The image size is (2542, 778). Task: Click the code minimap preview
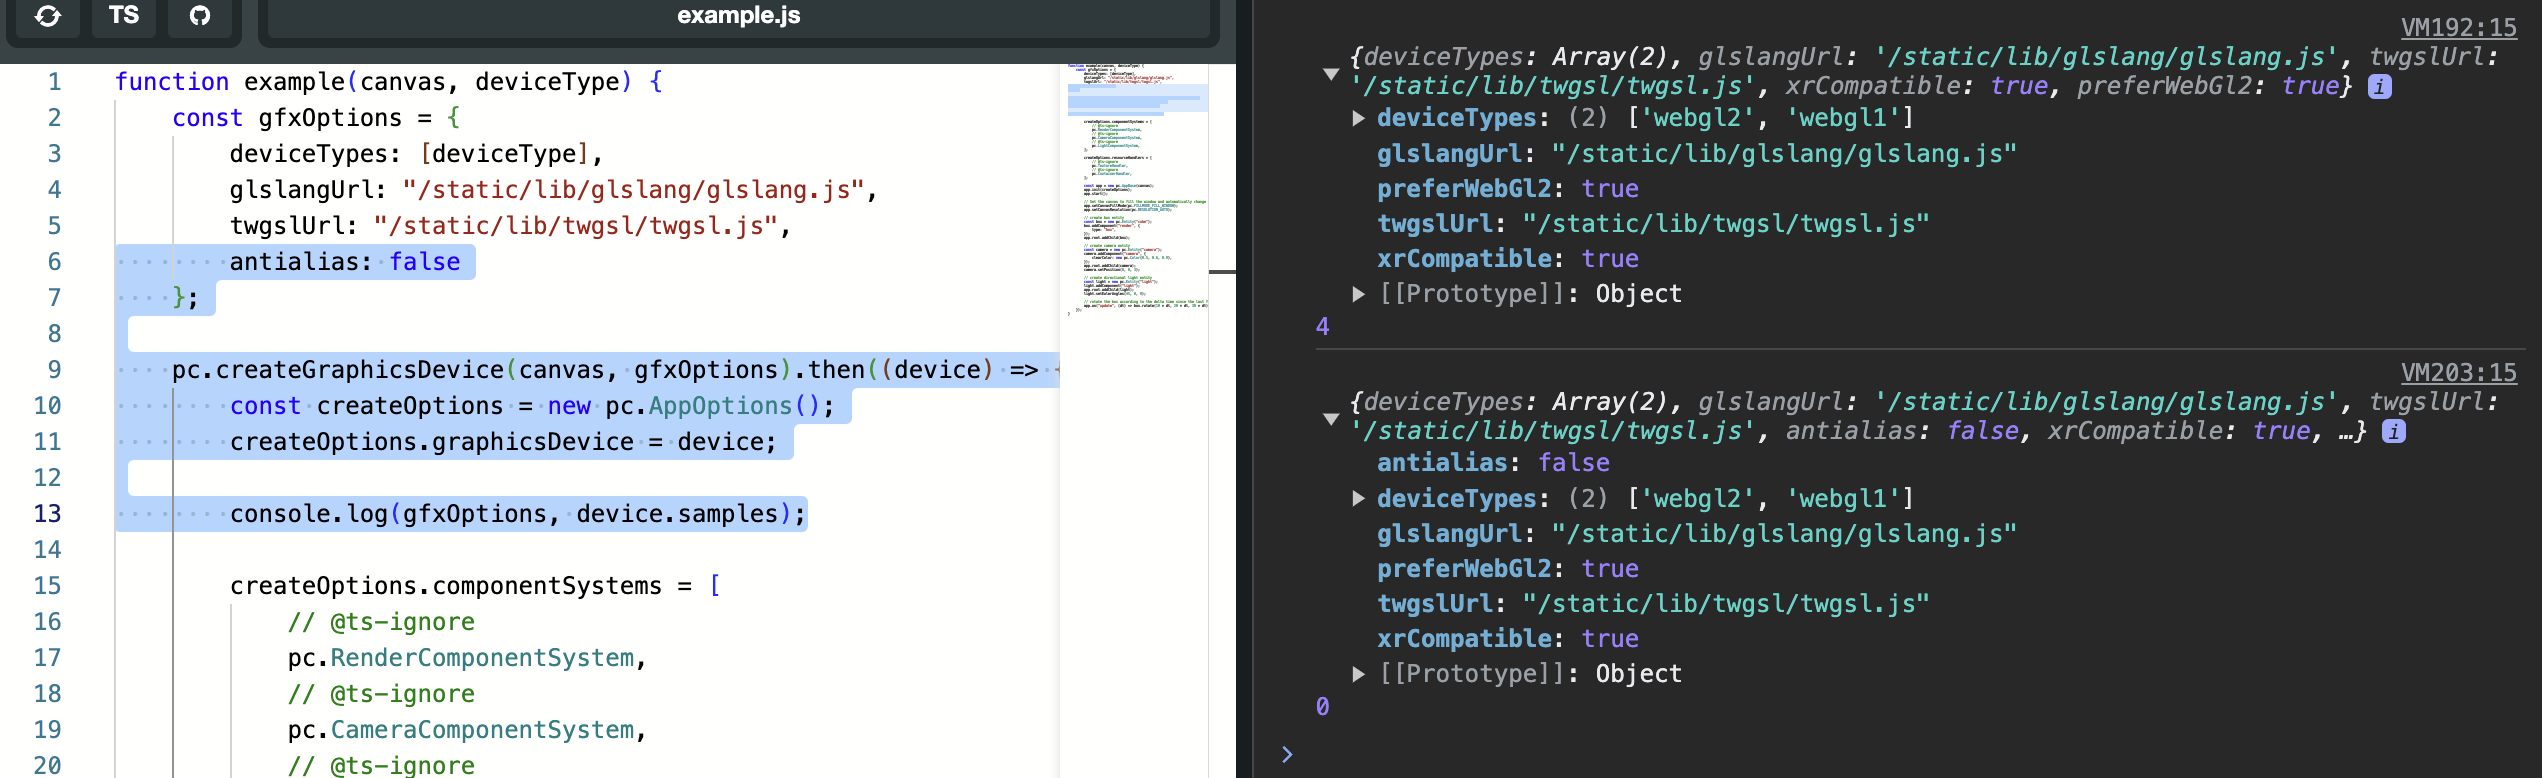[x=1137, y=200]
